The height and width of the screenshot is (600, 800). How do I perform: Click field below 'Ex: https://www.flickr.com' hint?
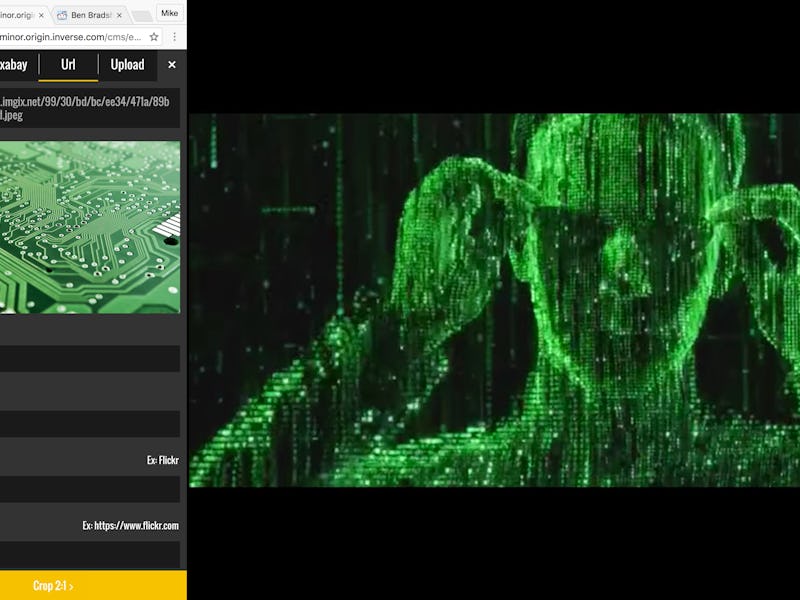[90, 554]
